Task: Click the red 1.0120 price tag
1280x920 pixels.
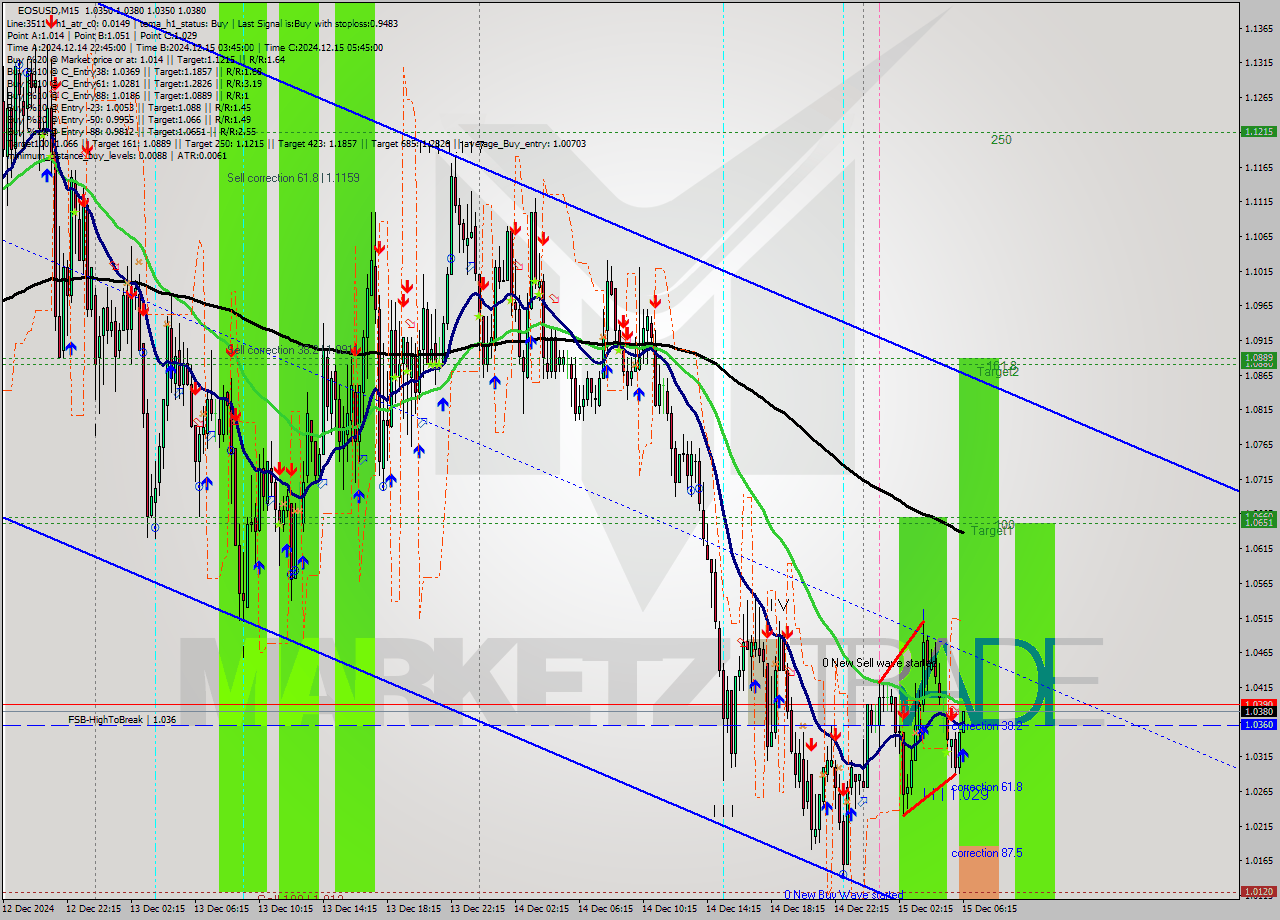Action: (1257, 891)
